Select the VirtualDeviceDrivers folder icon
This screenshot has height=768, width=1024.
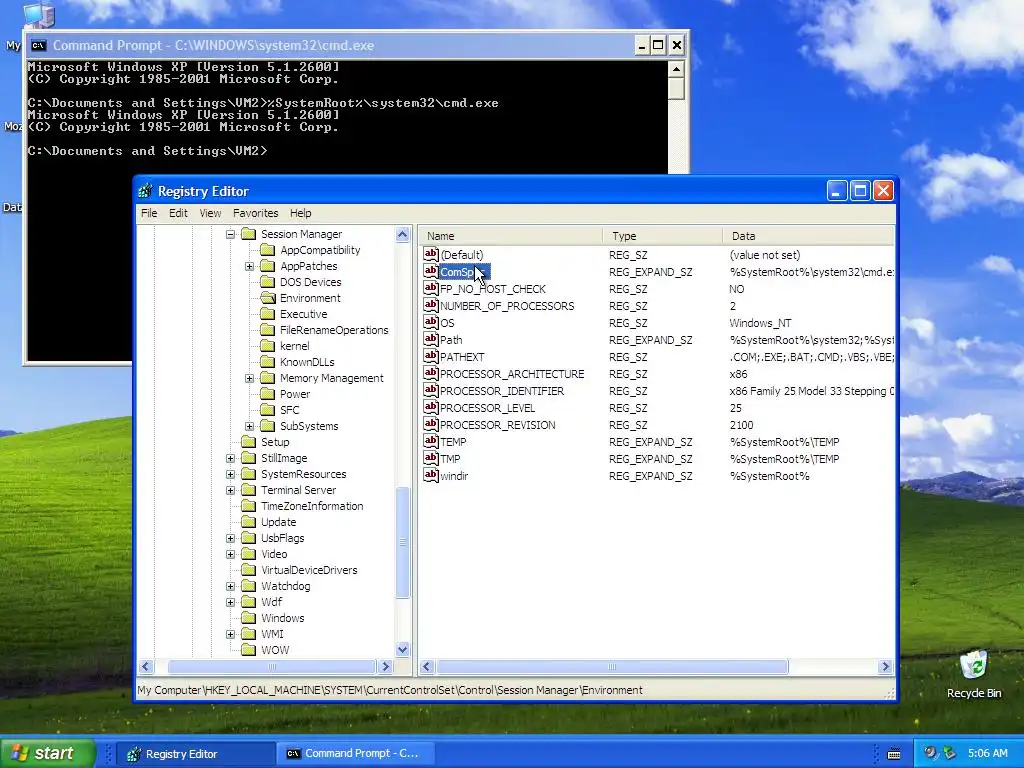tap(248, 569)
